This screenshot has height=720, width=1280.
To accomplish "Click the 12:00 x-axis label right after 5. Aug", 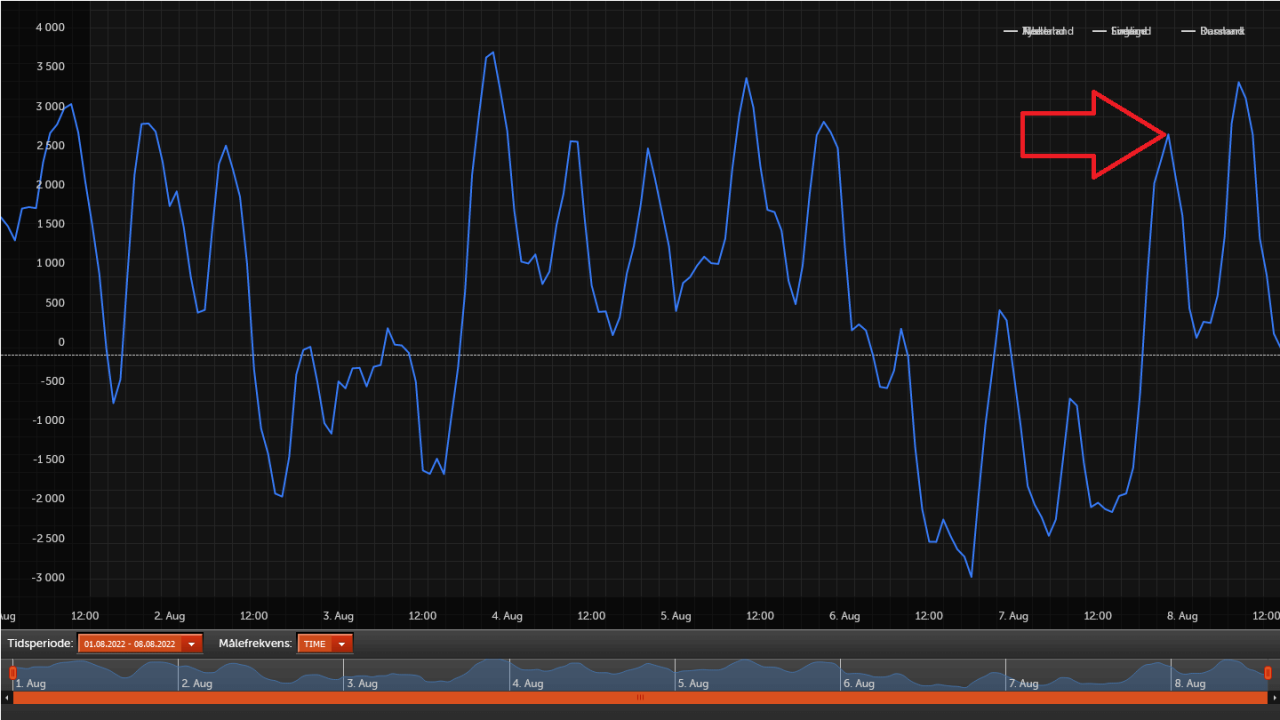I will click(761, 616).
